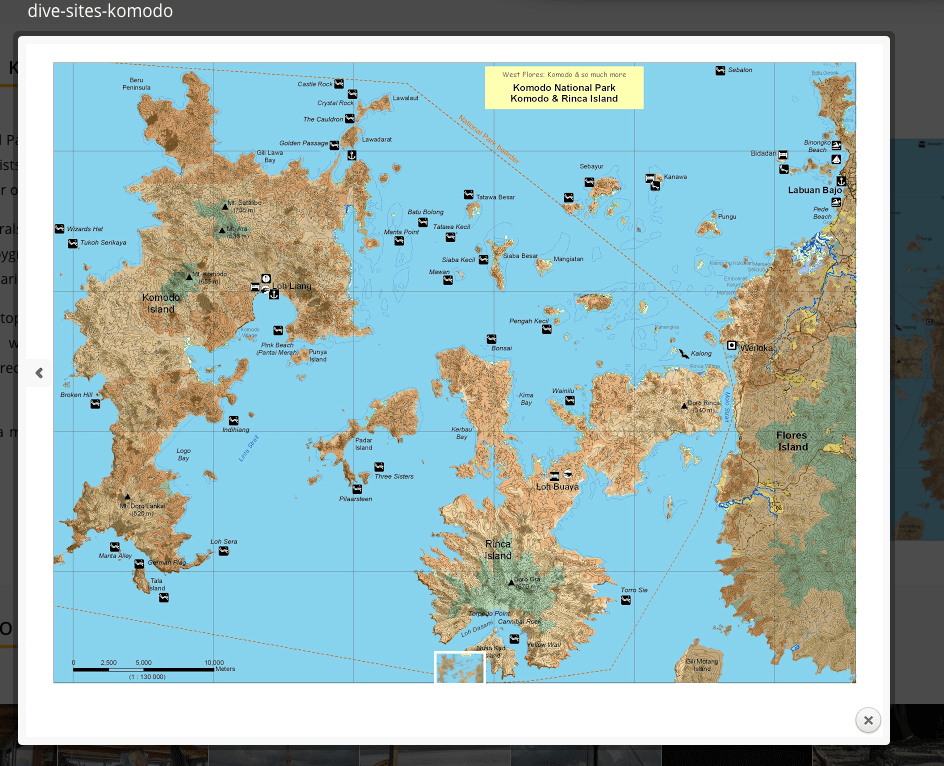944x766 pixels.
Task: Click the Werloka village marker icon
Action: tap(732, 345)
